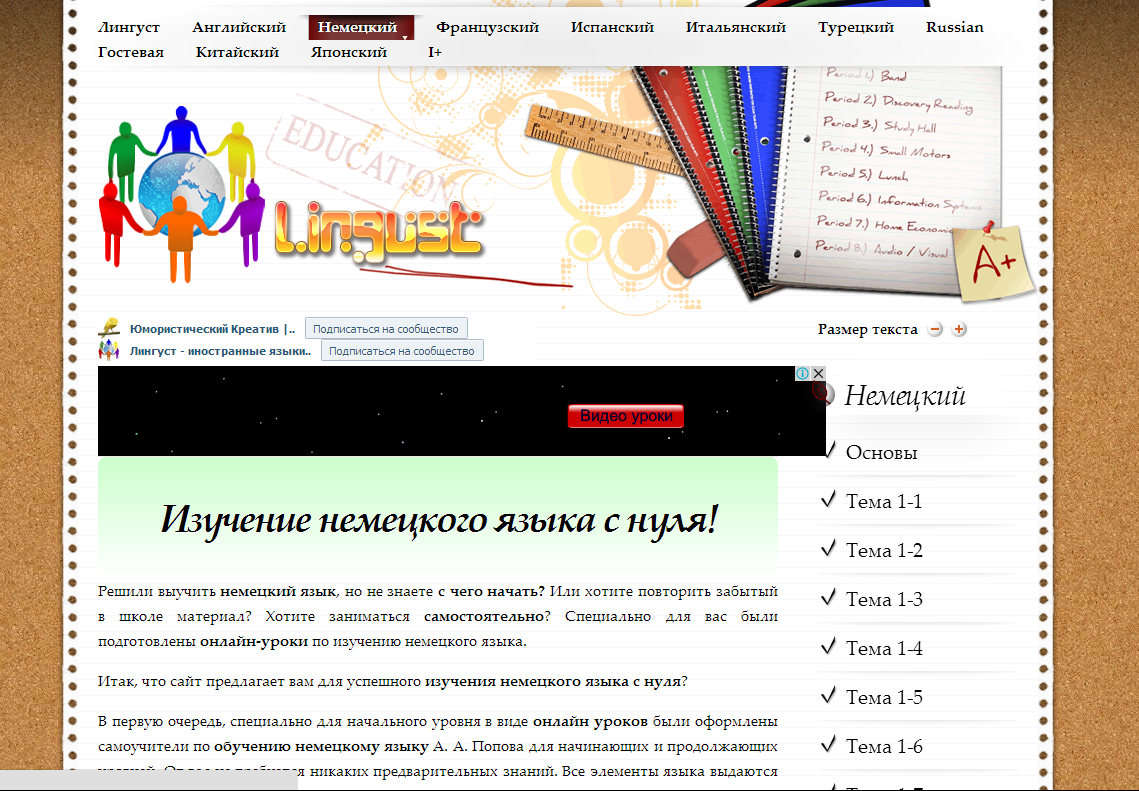Viewport: 1139px width, 791px height.
Task: Click the Размер текста label
Action: point(867,330)
